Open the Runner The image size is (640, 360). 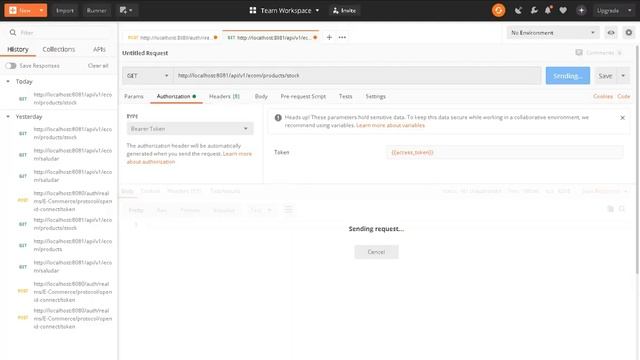click(96, 10)
